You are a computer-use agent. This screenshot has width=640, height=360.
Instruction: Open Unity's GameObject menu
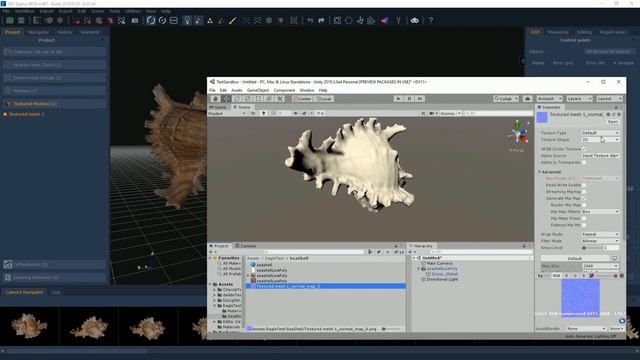coord(258,90)
